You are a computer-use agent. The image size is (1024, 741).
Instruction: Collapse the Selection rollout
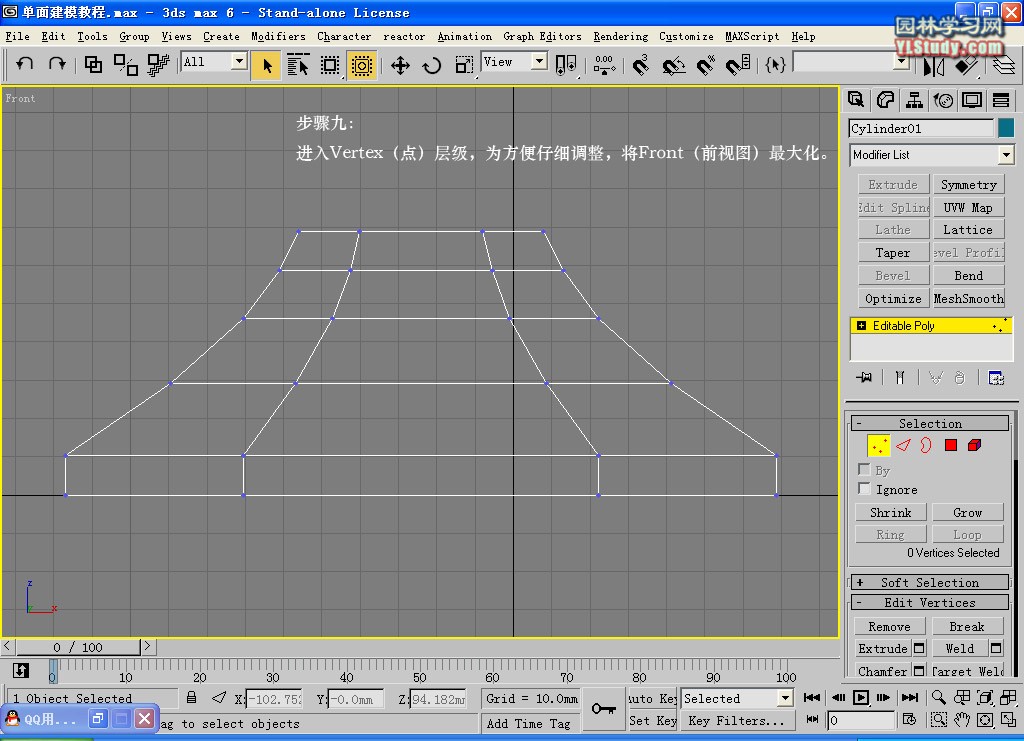(930, 423)
